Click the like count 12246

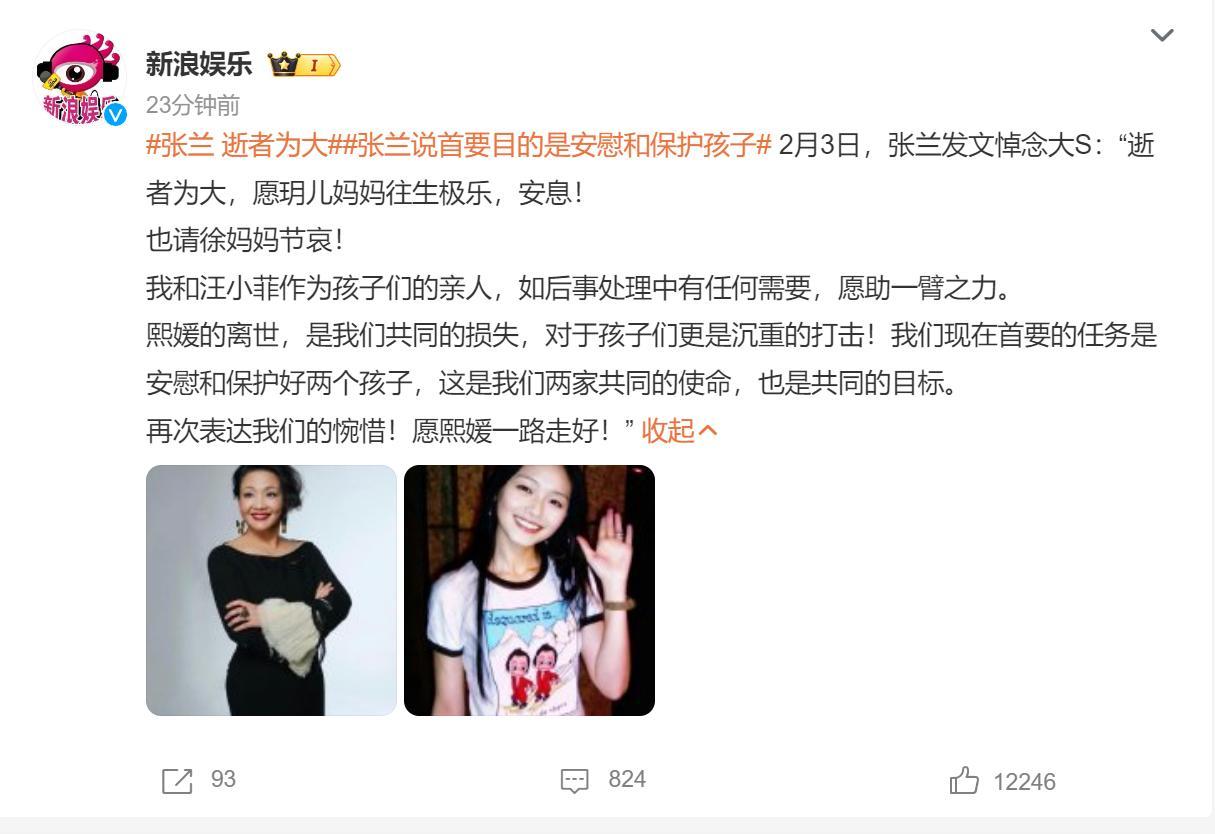tap(1024, 782)
